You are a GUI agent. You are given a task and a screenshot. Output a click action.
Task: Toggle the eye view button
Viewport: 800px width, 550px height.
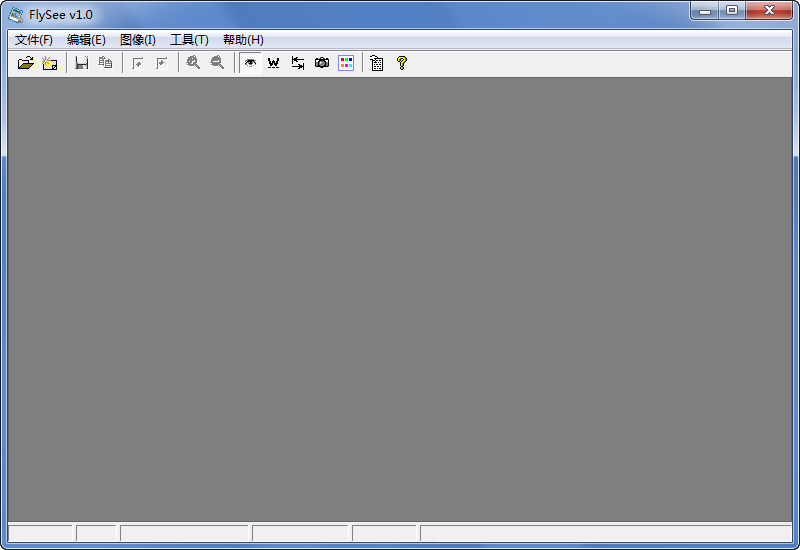point(250,63)
